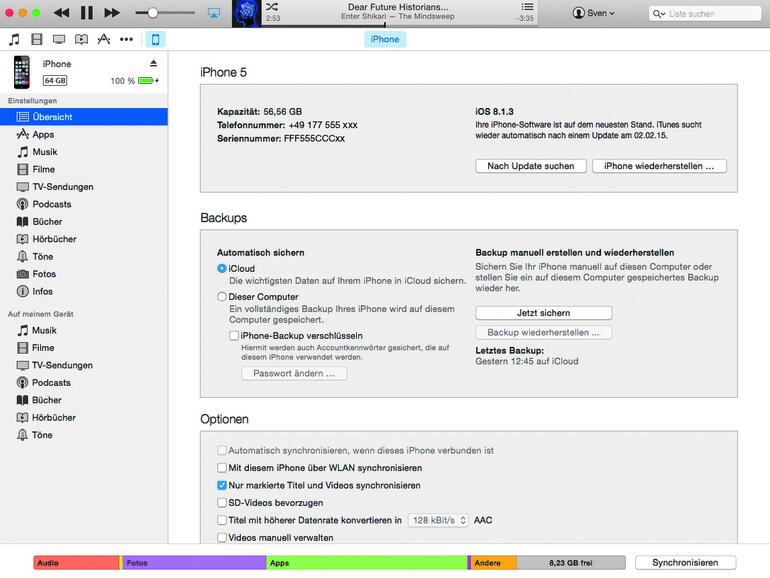Skip forward to next track
The height and width of the screenshot is (578, 770).
click(x=112, y=13)
